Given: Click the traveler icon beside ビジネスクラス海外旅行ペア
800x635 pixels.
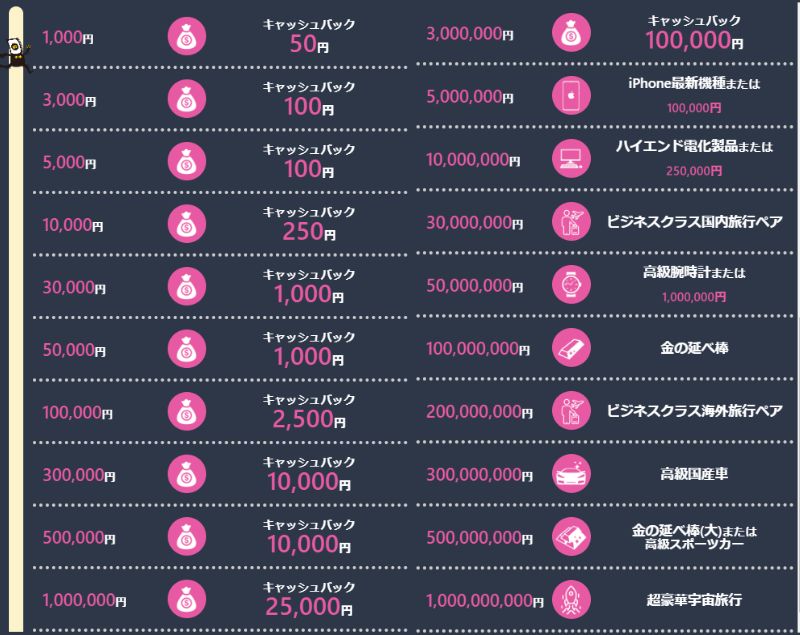Looking at the screenshot, I should [571, 411].
